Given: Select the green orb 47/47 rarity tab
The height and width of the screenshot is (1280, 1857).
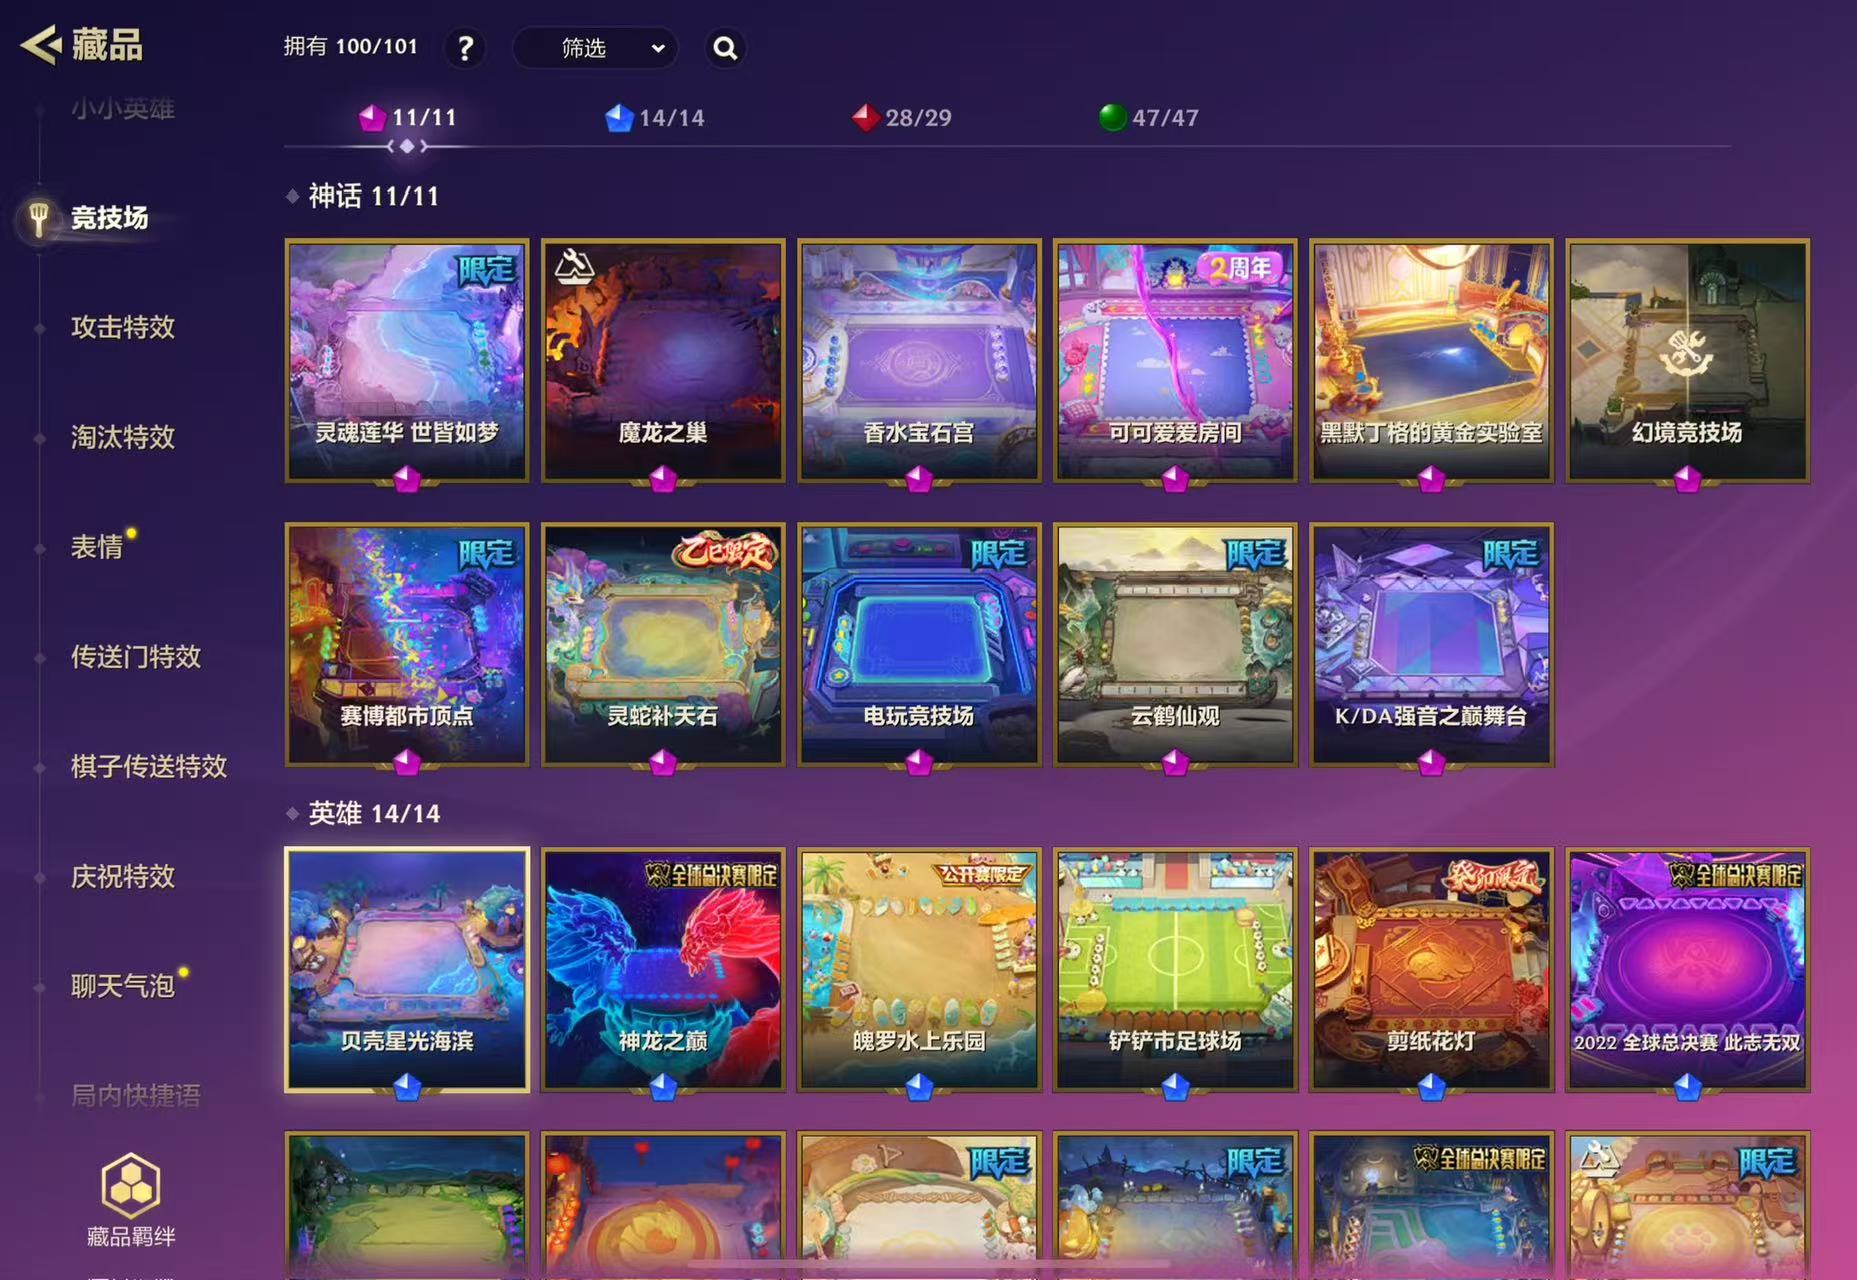Looking at the screenshot, I should tap(1148, 118).
